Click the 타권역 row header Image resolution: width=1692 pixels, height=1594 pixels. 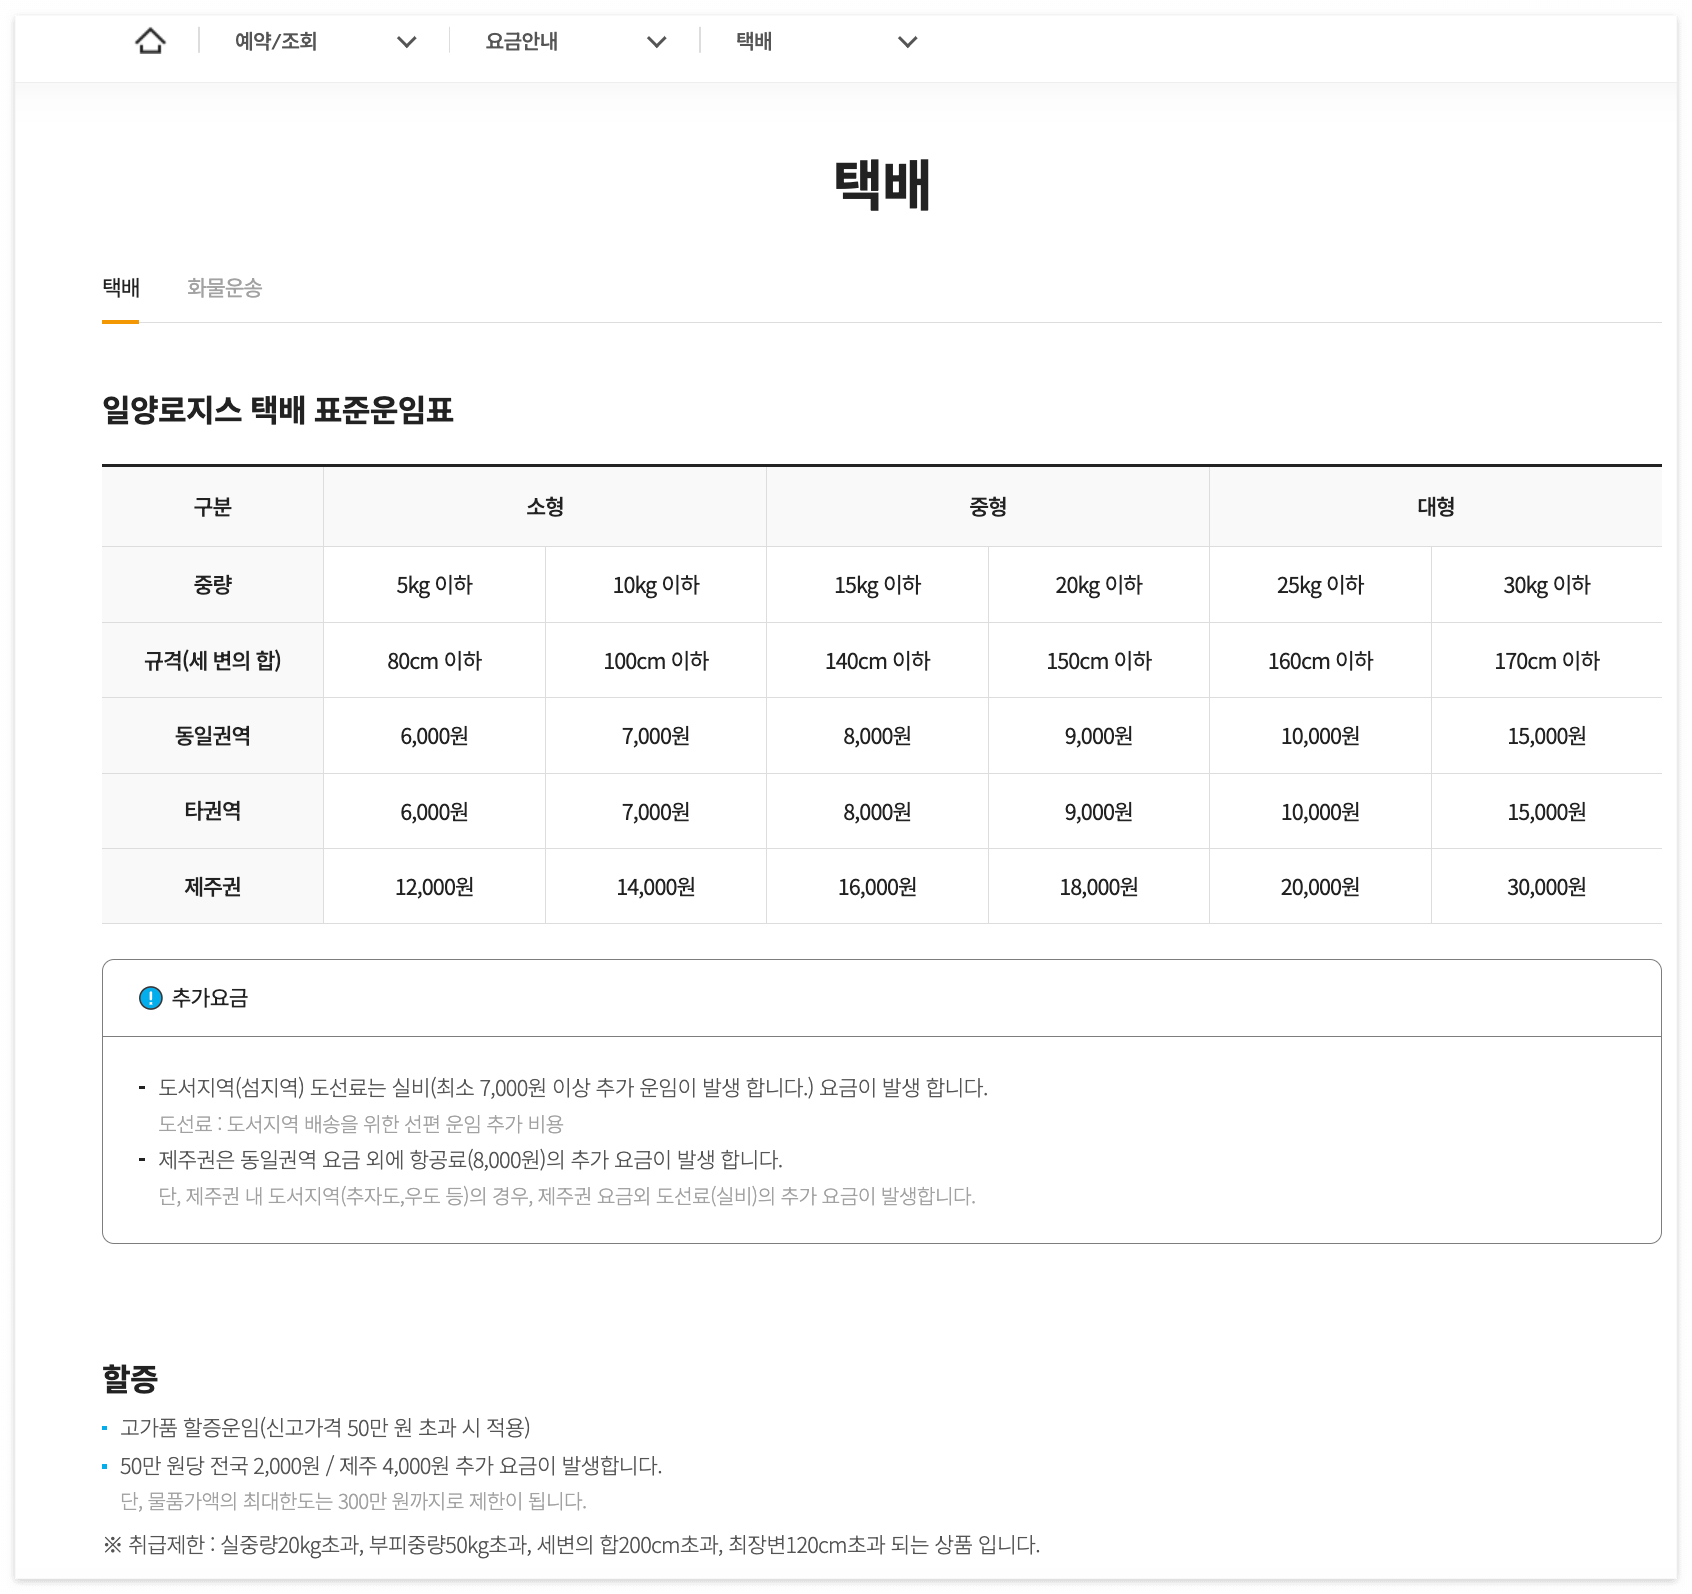(212, 811)
